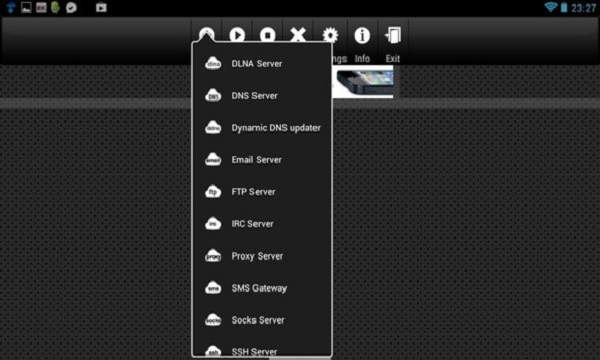600x360 pixels.
Task: Click the Add server toolbar icon
Action: point(207,34)
